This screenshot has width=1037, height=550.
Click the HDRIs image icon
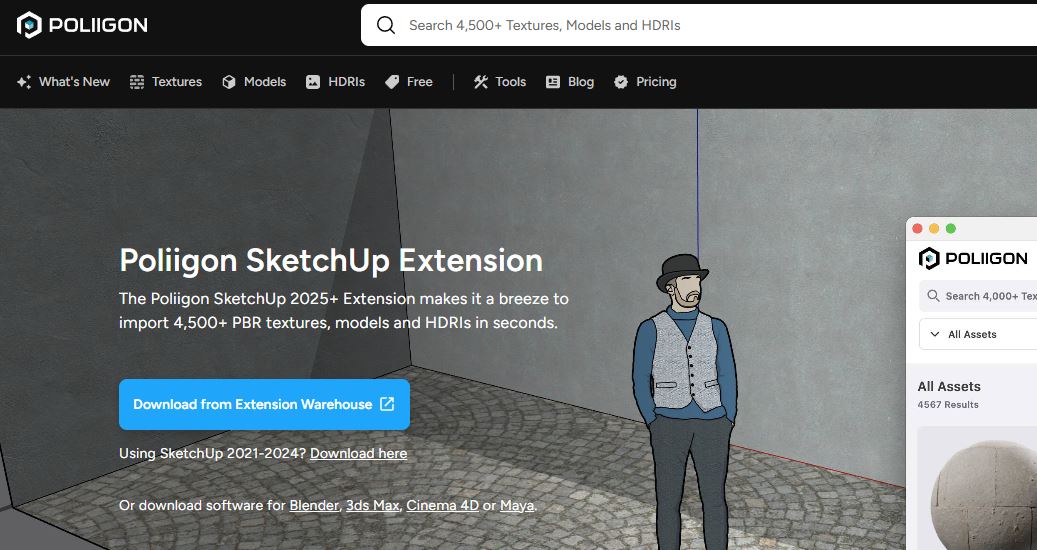[313, 82]
